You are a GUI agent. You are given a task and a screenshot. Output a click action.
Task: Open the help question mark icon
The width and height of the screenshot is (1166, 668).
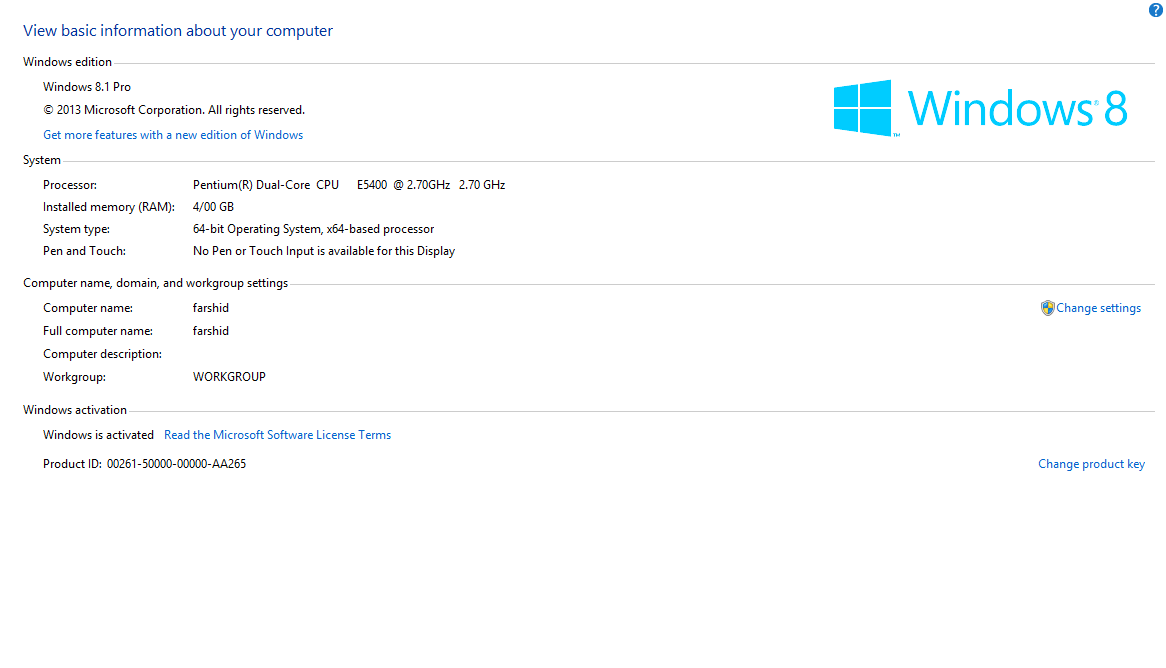coord(1156,10)
